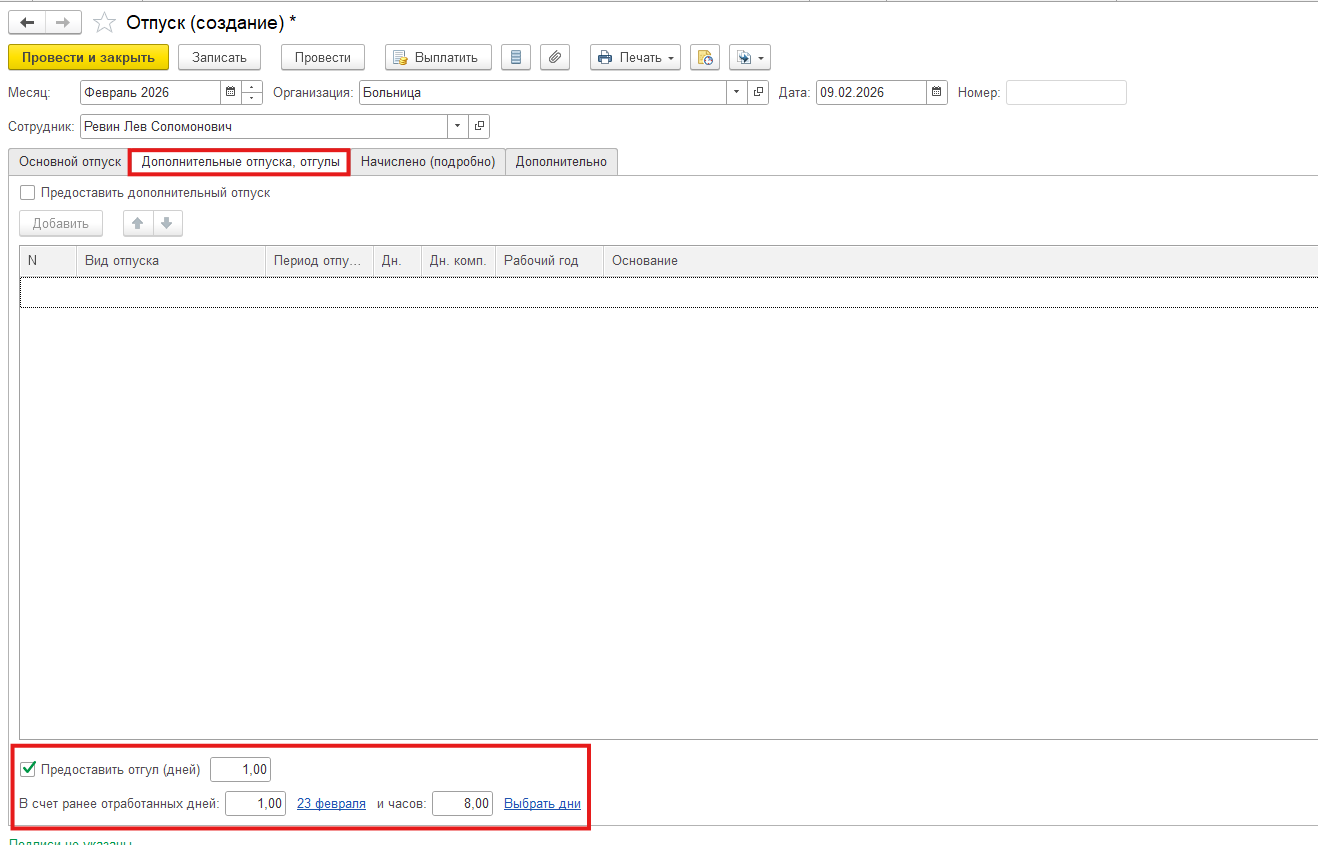Click the Дн. column header

397,261
